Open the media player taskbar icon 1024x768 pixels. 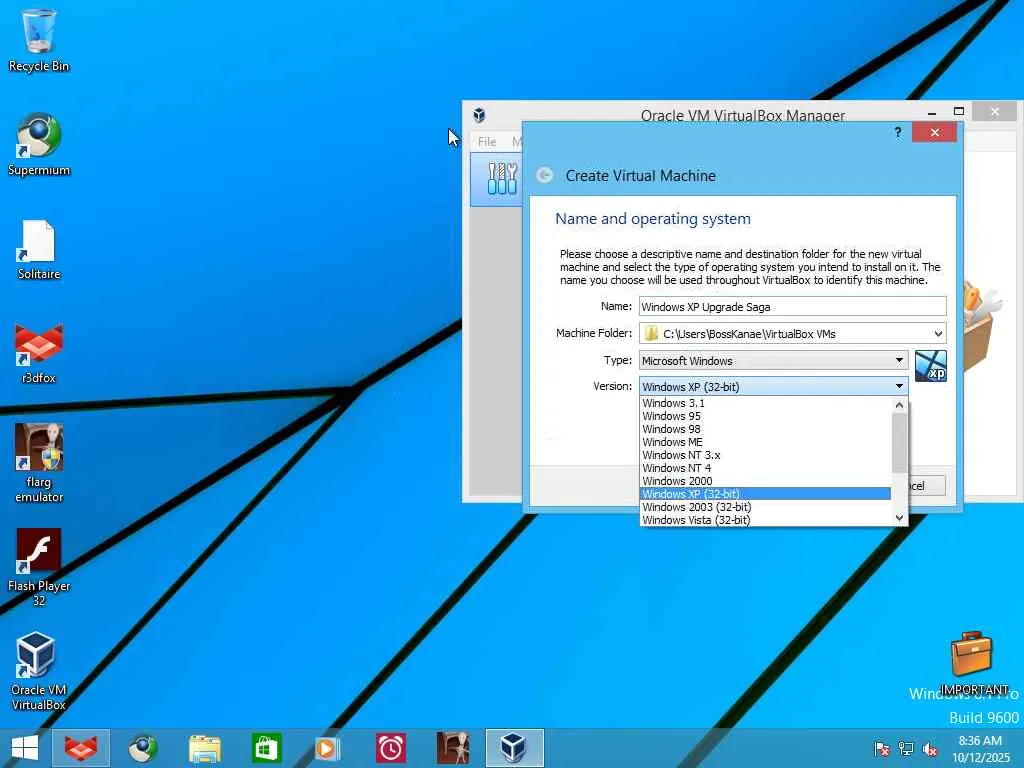[x=328, y=748]
